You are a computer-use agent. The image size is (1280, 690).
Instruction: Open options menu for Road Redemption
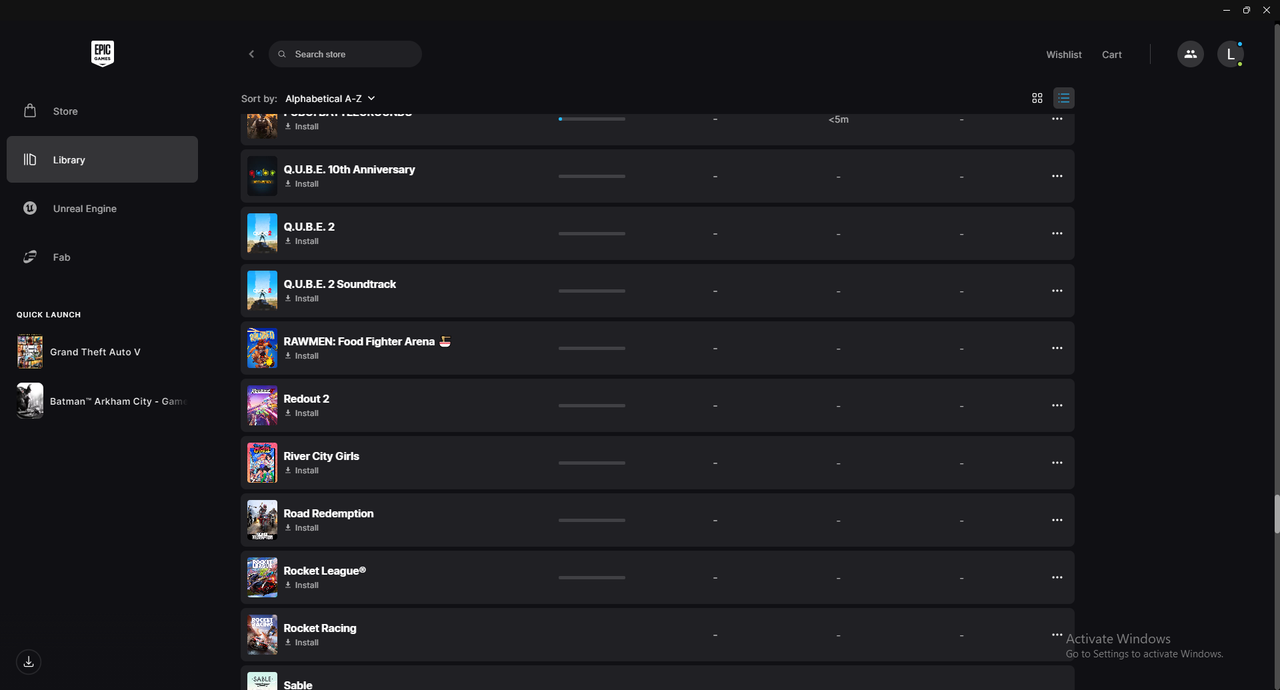[1057, 520]
